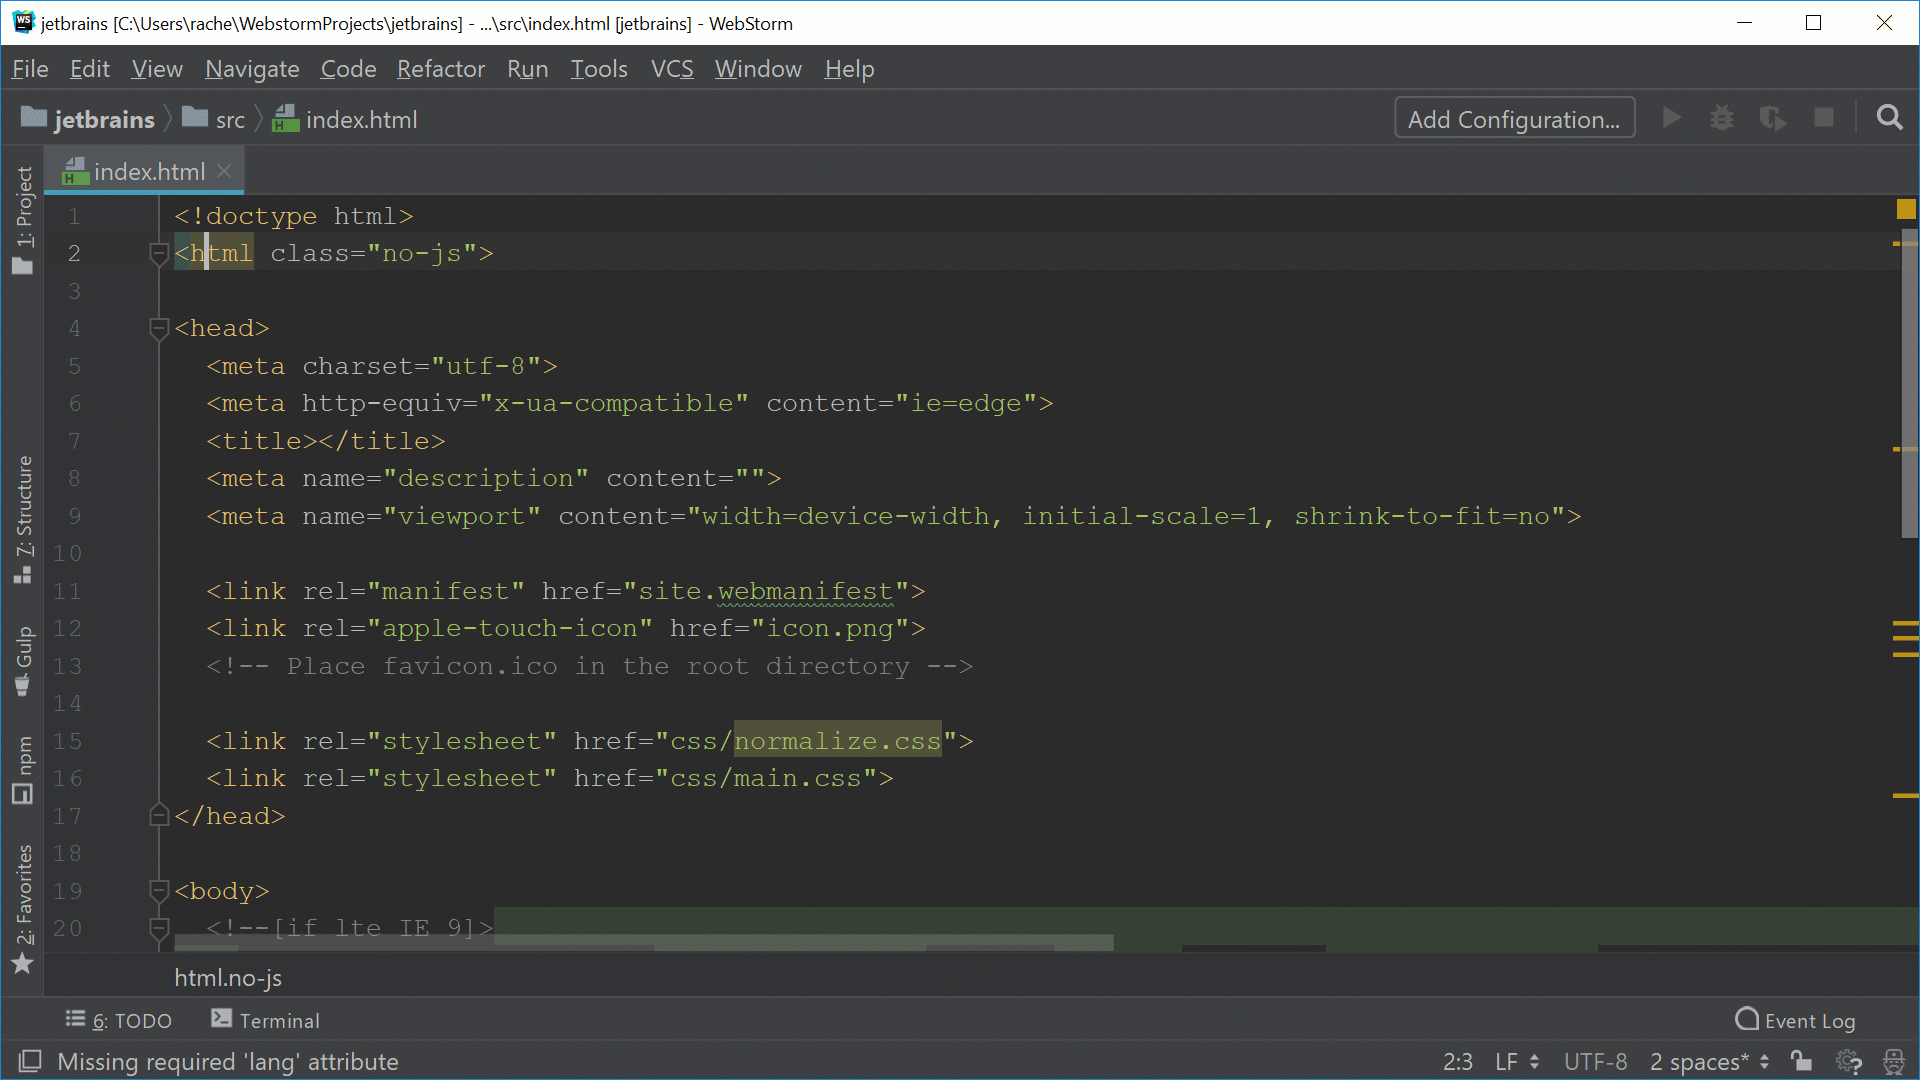Open Search Everywhere magnifier
The image size is (1920, 1080).
(1889, 117)
